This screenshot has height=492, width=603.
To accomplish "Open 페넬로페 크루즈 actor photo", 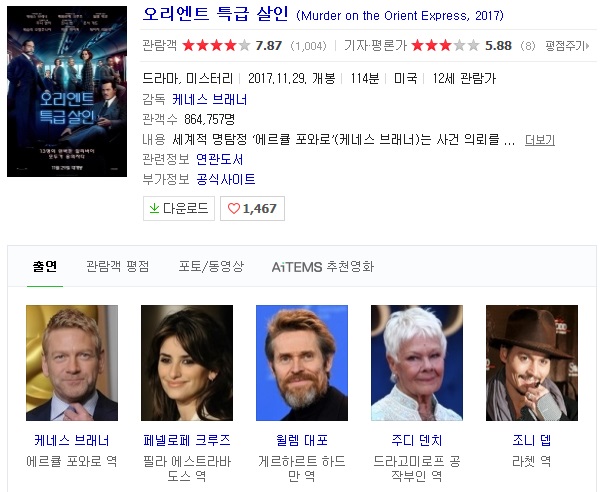I will coord(187,363).
